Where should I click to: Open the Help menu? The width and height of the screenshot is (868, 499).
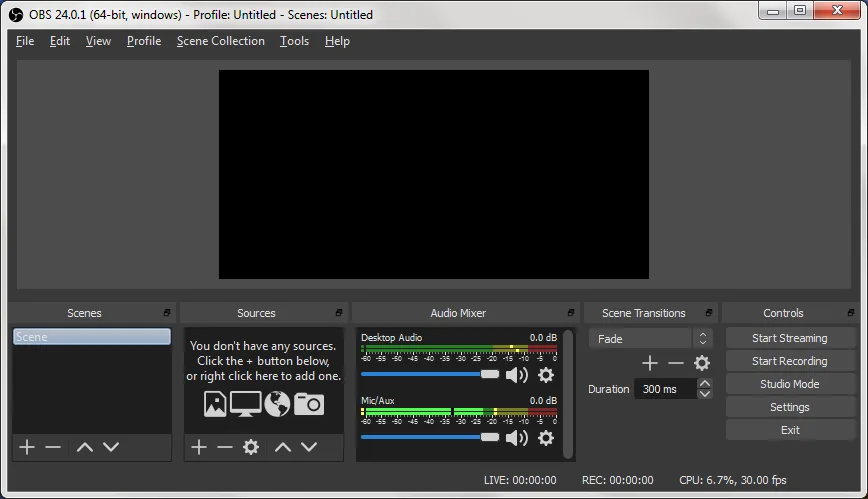pos(337,41)
